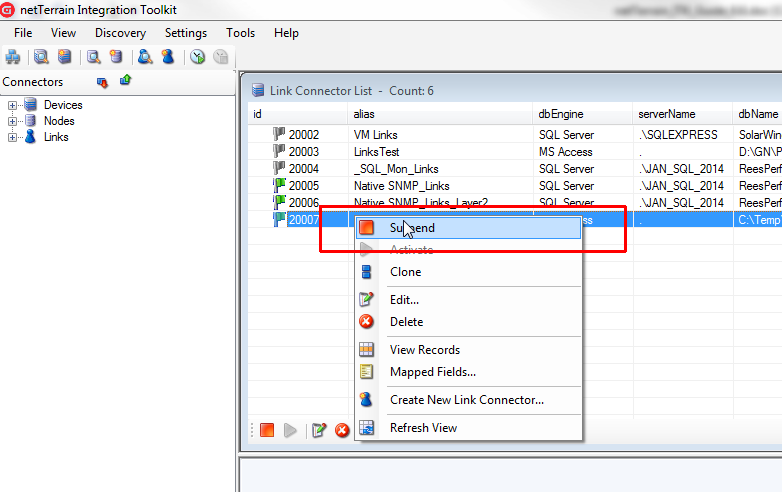The height and width of the screenshot is (492, 782).
Task: Click the network devices icon in the main toolbar
Action: 13,57
